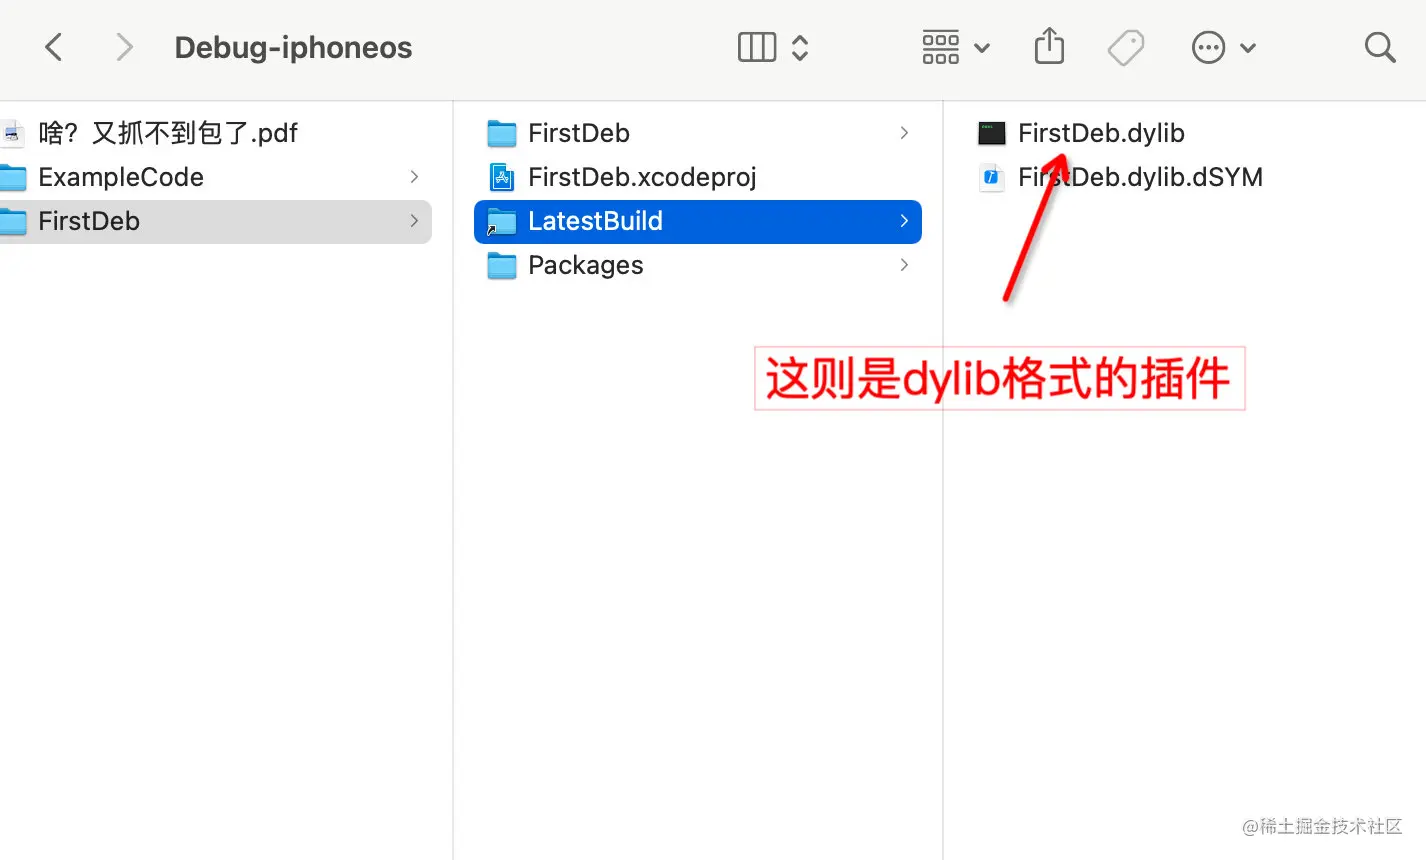Click the dylib terminal-style file icon
Screen dimensions: 1426x860
tap(991, 133)
